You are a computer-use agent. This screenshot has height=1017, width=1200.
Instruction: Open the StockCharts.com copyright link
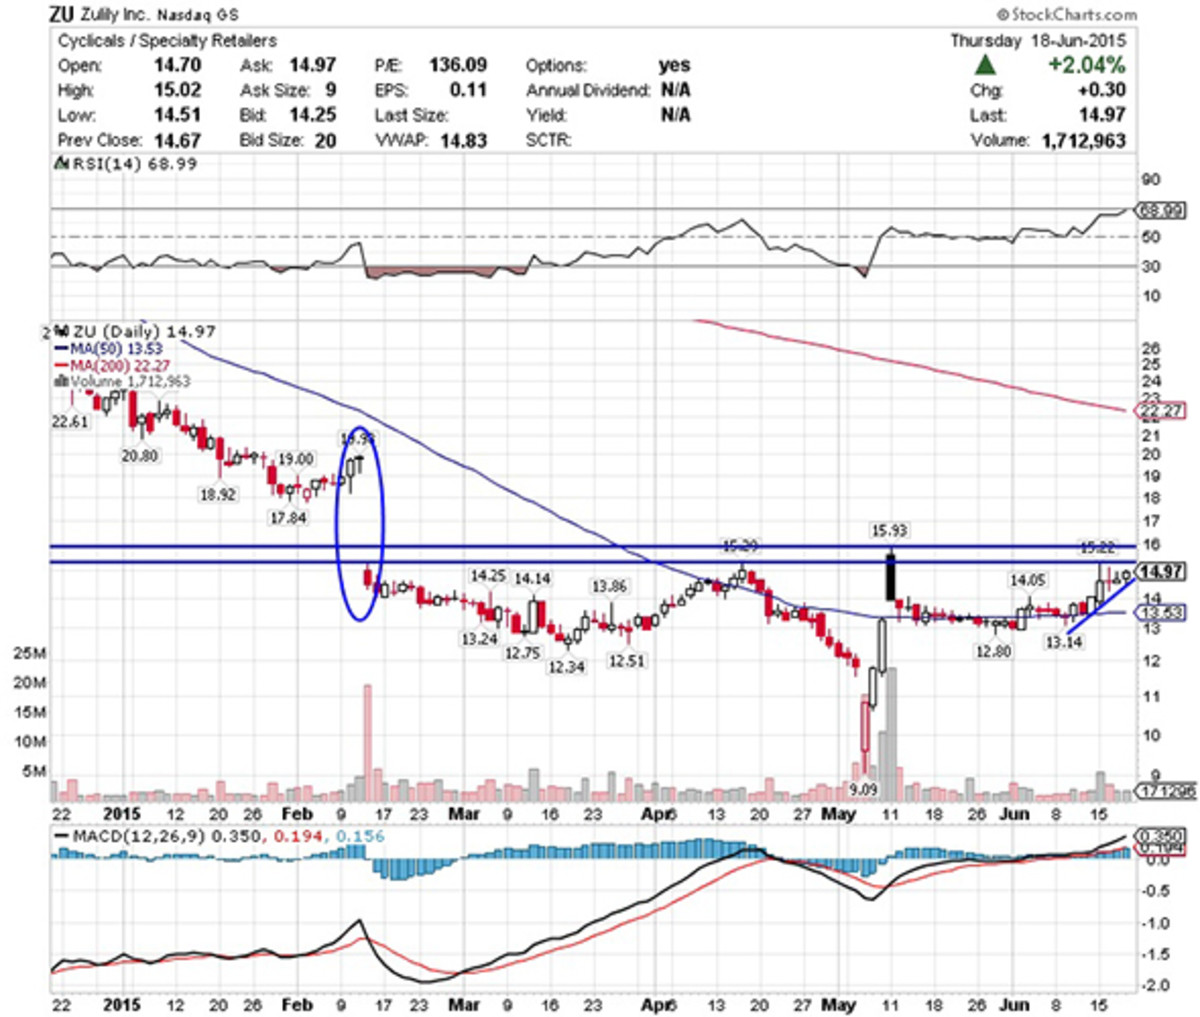click(x=1066, y=14)
